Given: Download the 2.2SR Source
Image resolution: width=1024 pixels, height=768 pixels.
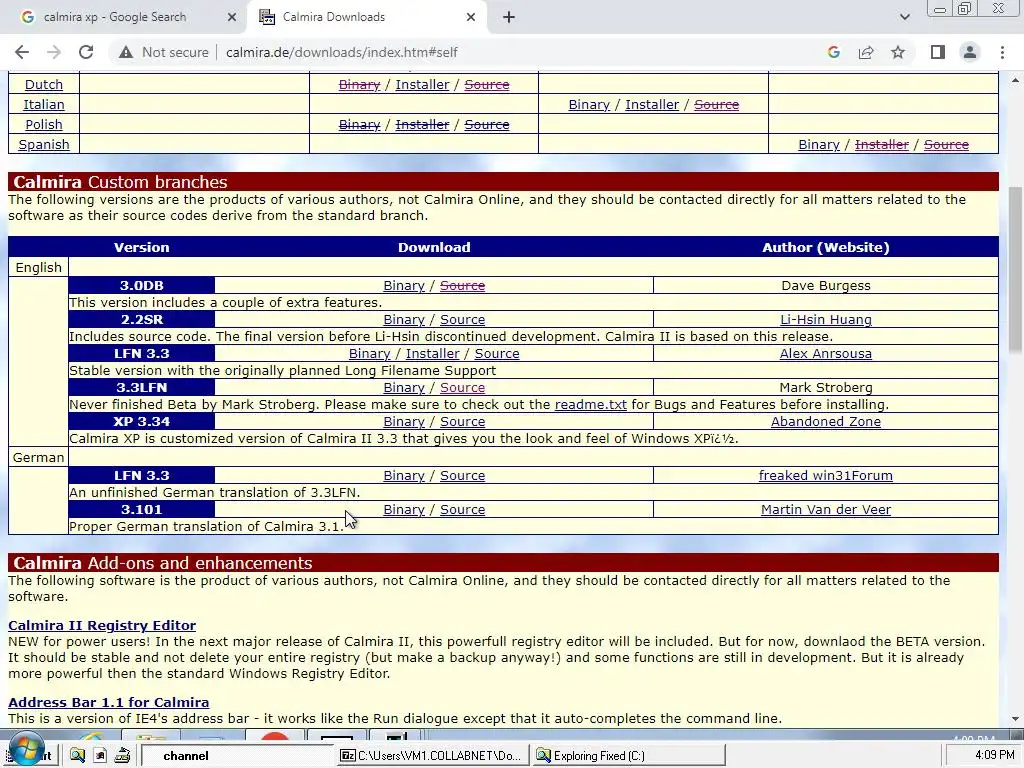Looking at the screenshot, I should [x=462, y=319].
